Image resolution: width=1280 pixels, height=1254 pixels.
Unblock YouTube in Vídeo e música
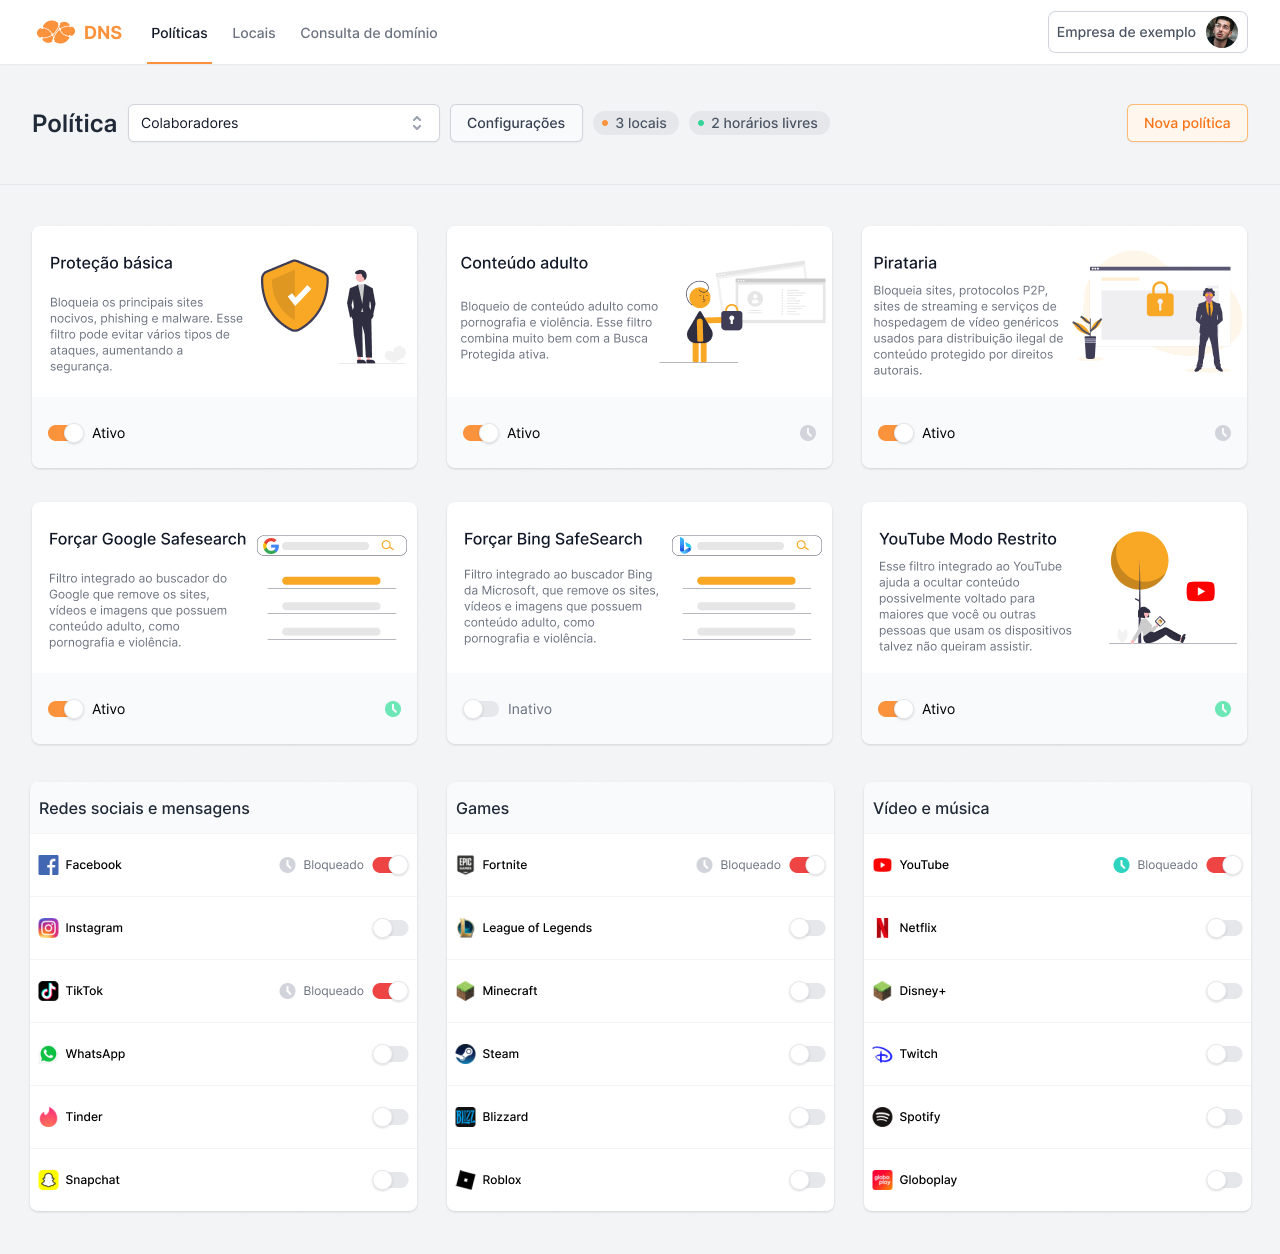coord(1224,865)
